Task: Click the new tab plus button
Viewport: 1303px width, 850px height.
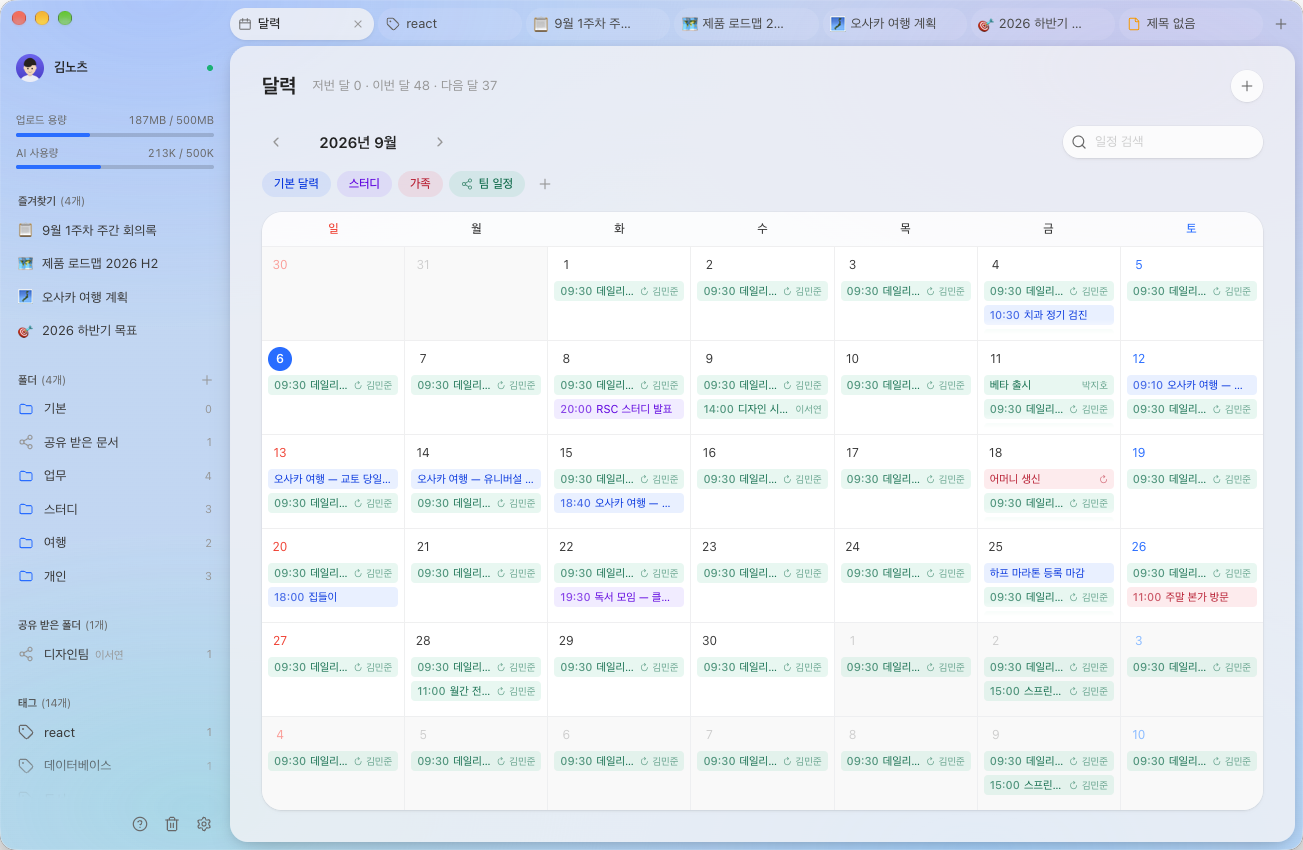Action: 1281,24
